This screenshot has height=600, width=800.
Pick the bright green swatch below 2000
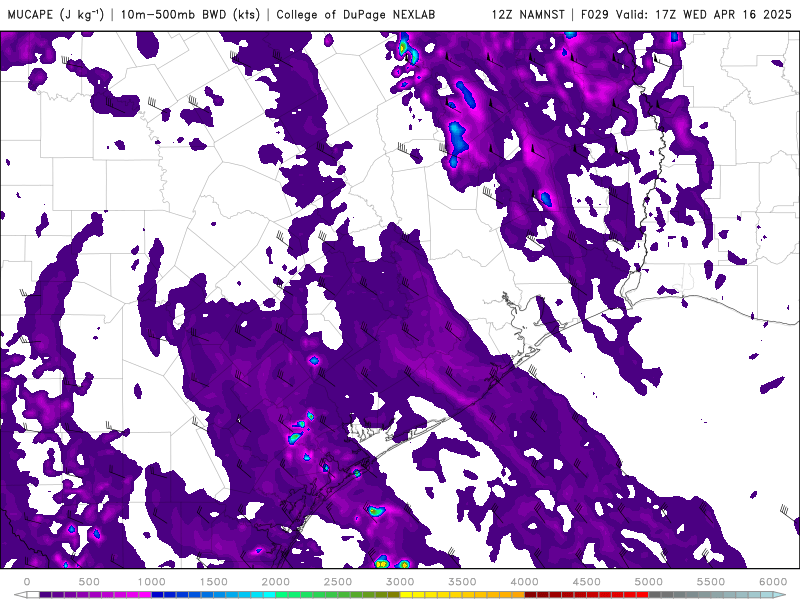pos(282,595)
